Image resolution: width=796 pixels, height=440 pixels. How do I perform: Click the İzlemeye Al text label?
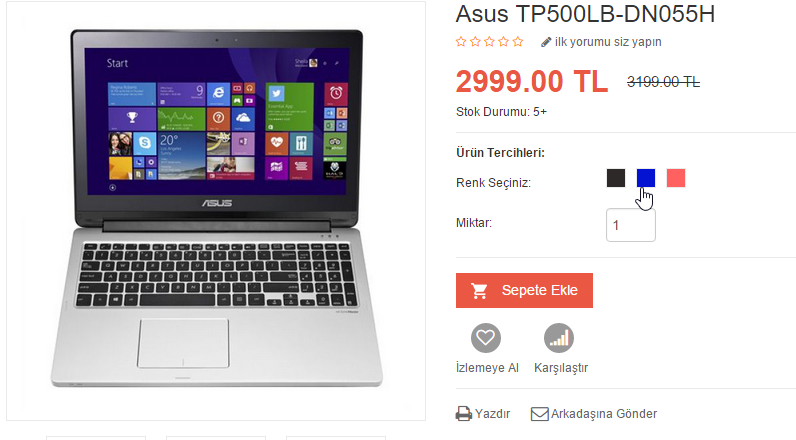(x=487, y=368)
